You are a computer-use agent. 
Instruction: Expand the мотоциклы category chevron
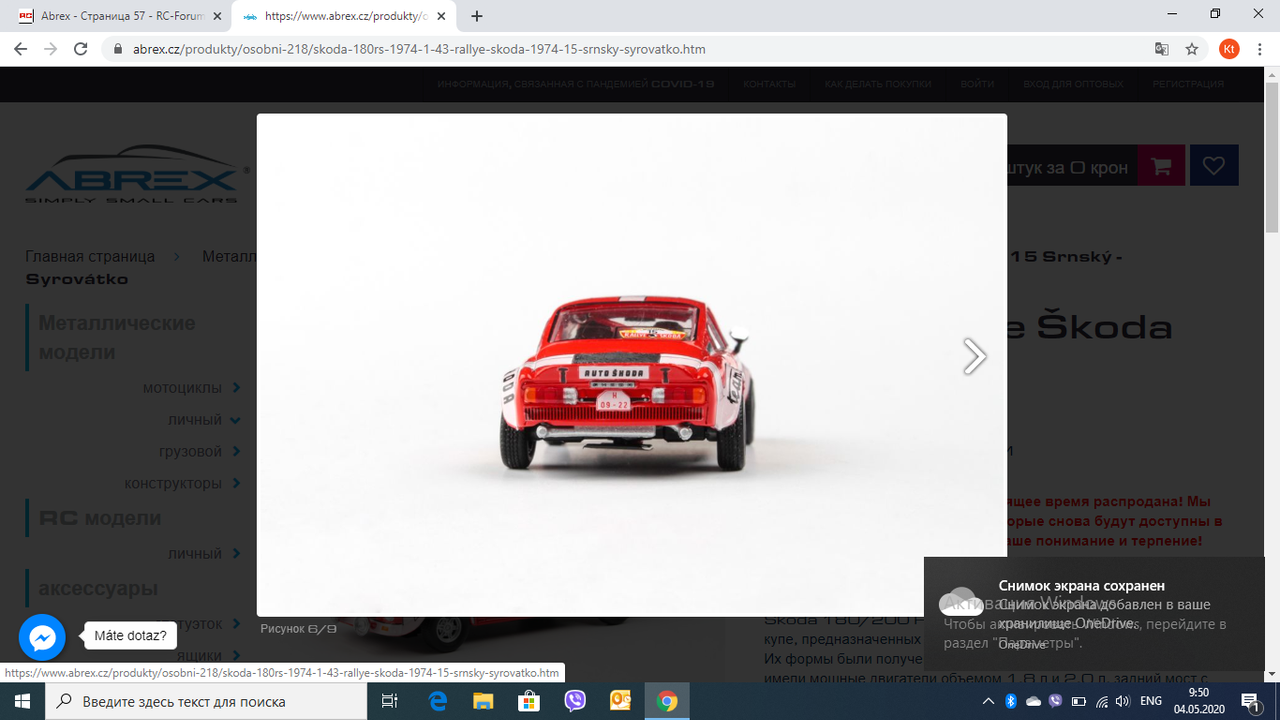(236, 387)
